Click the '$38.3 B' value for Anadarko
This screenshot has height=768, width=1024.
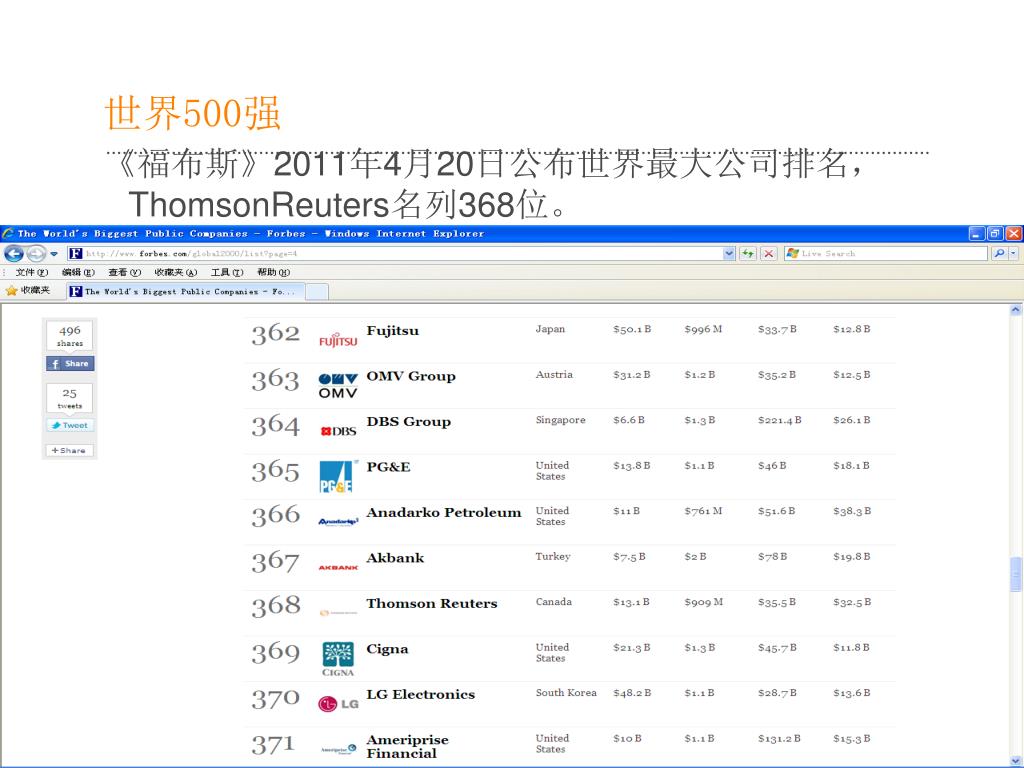[x=852, y=511]
